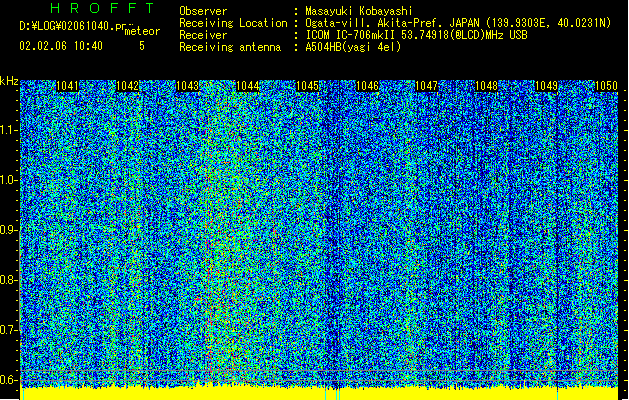Click the 1.1 kHz axis label
Screen dimensions: 629x400
click(x=9, y=130)
